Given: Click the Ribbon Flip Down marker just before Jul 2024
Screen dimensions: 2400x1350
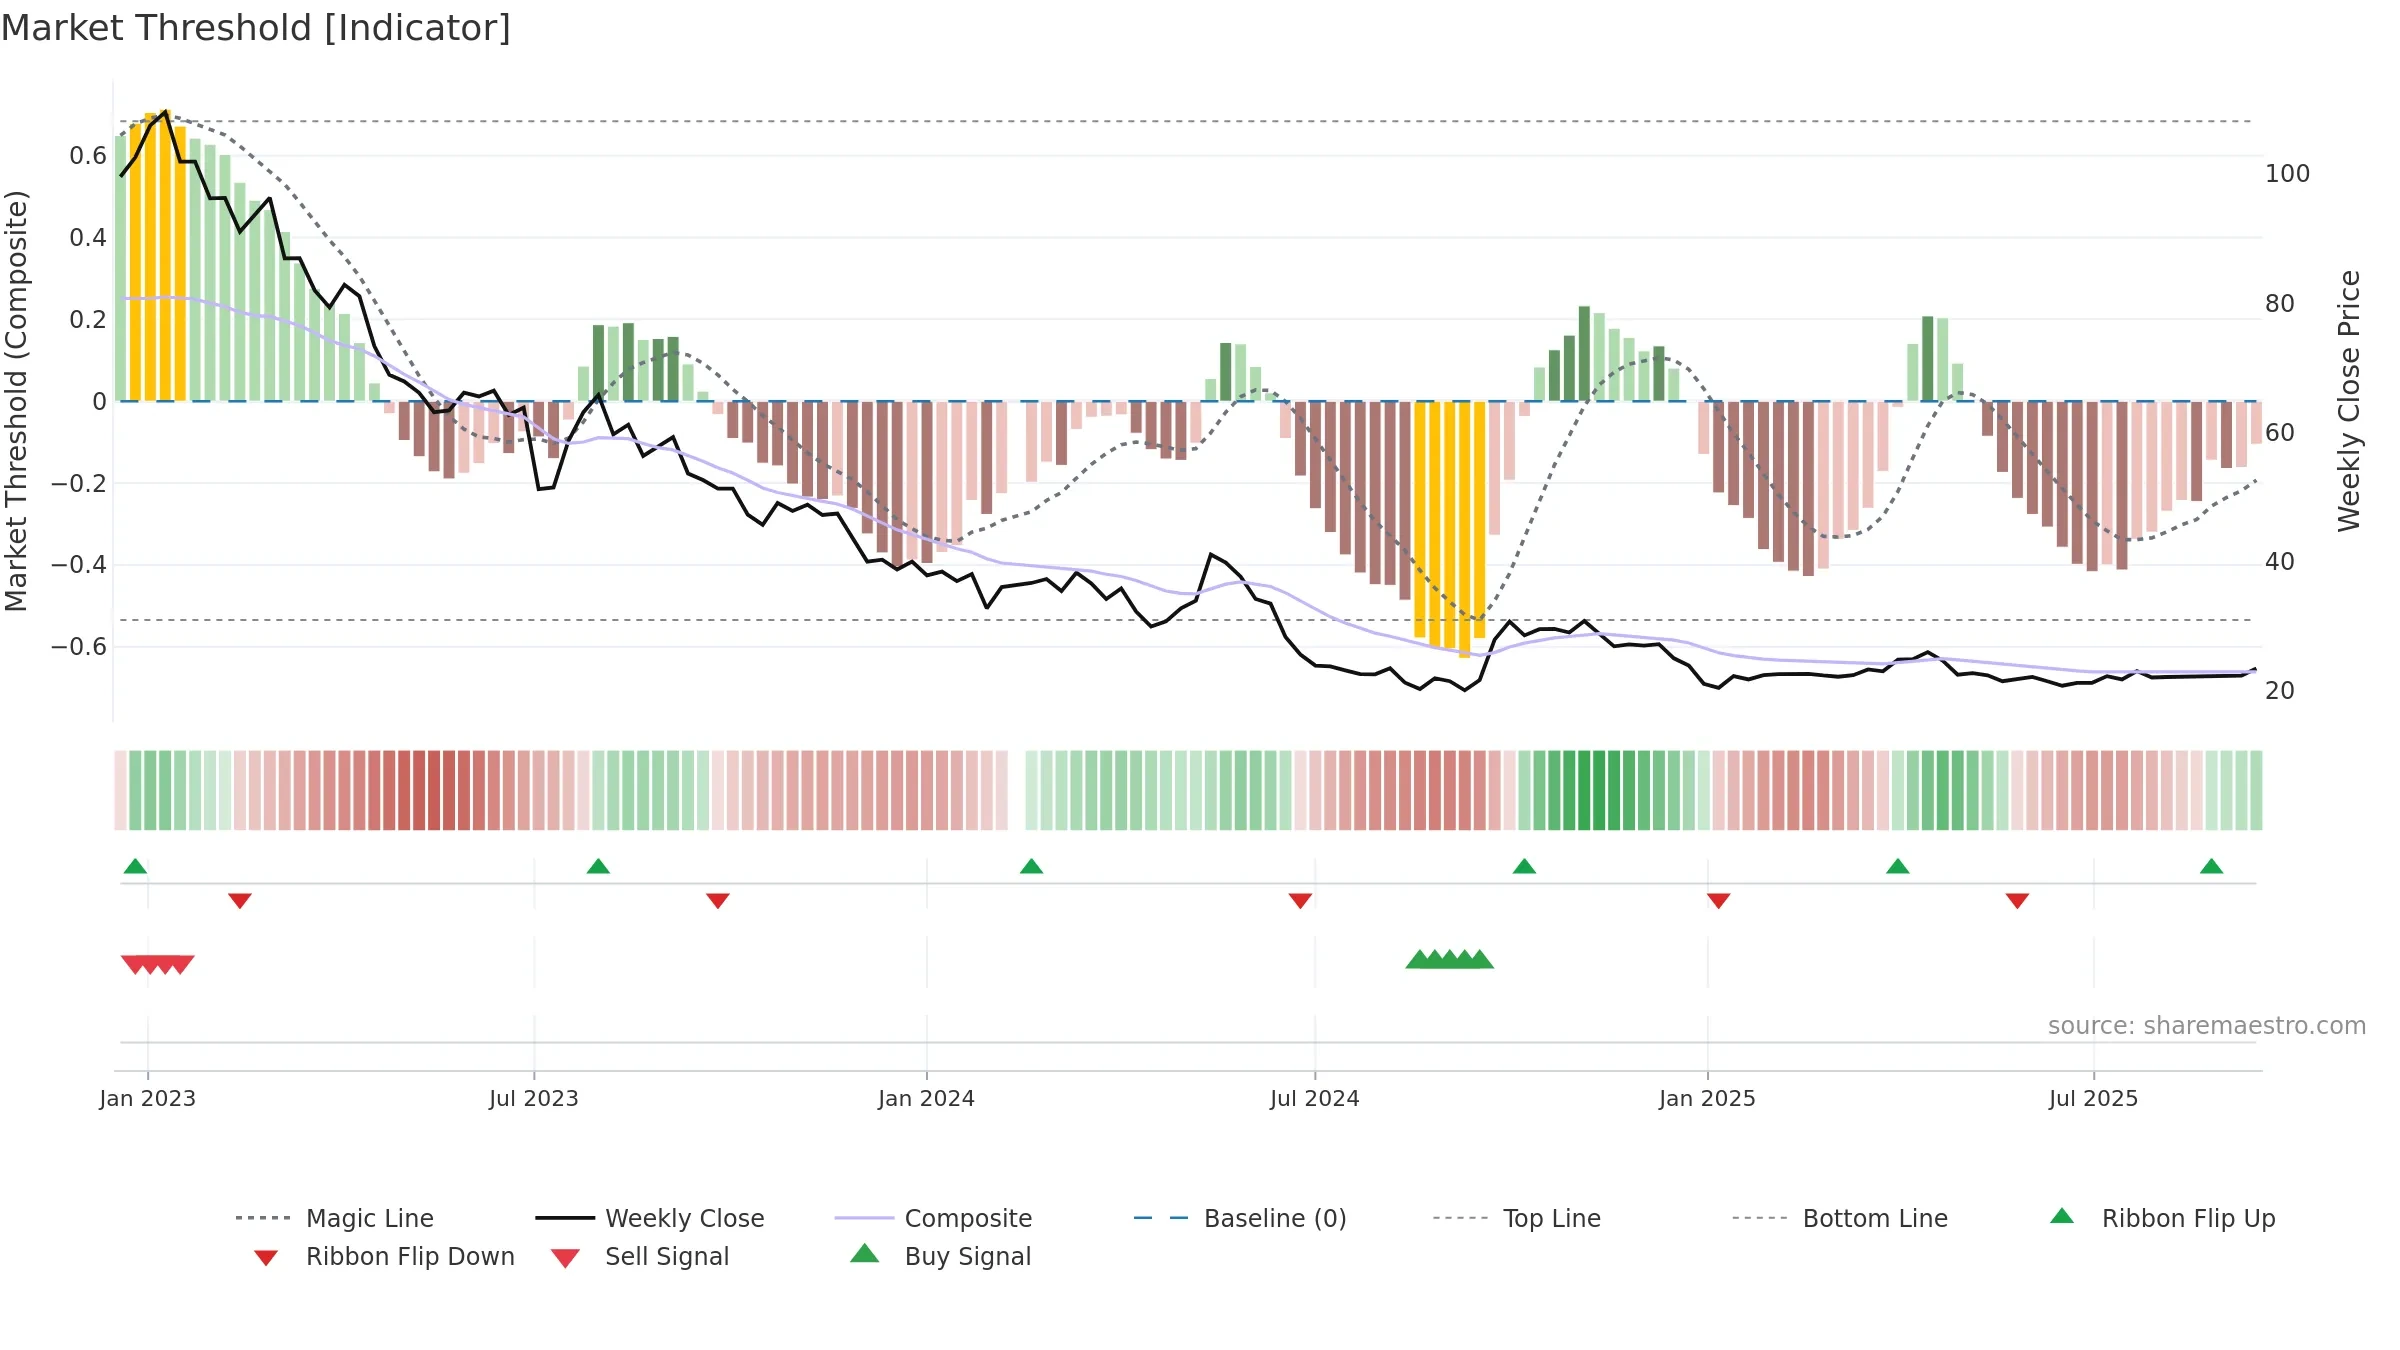Looking at the screenshot, I should tap(1300, 901).
